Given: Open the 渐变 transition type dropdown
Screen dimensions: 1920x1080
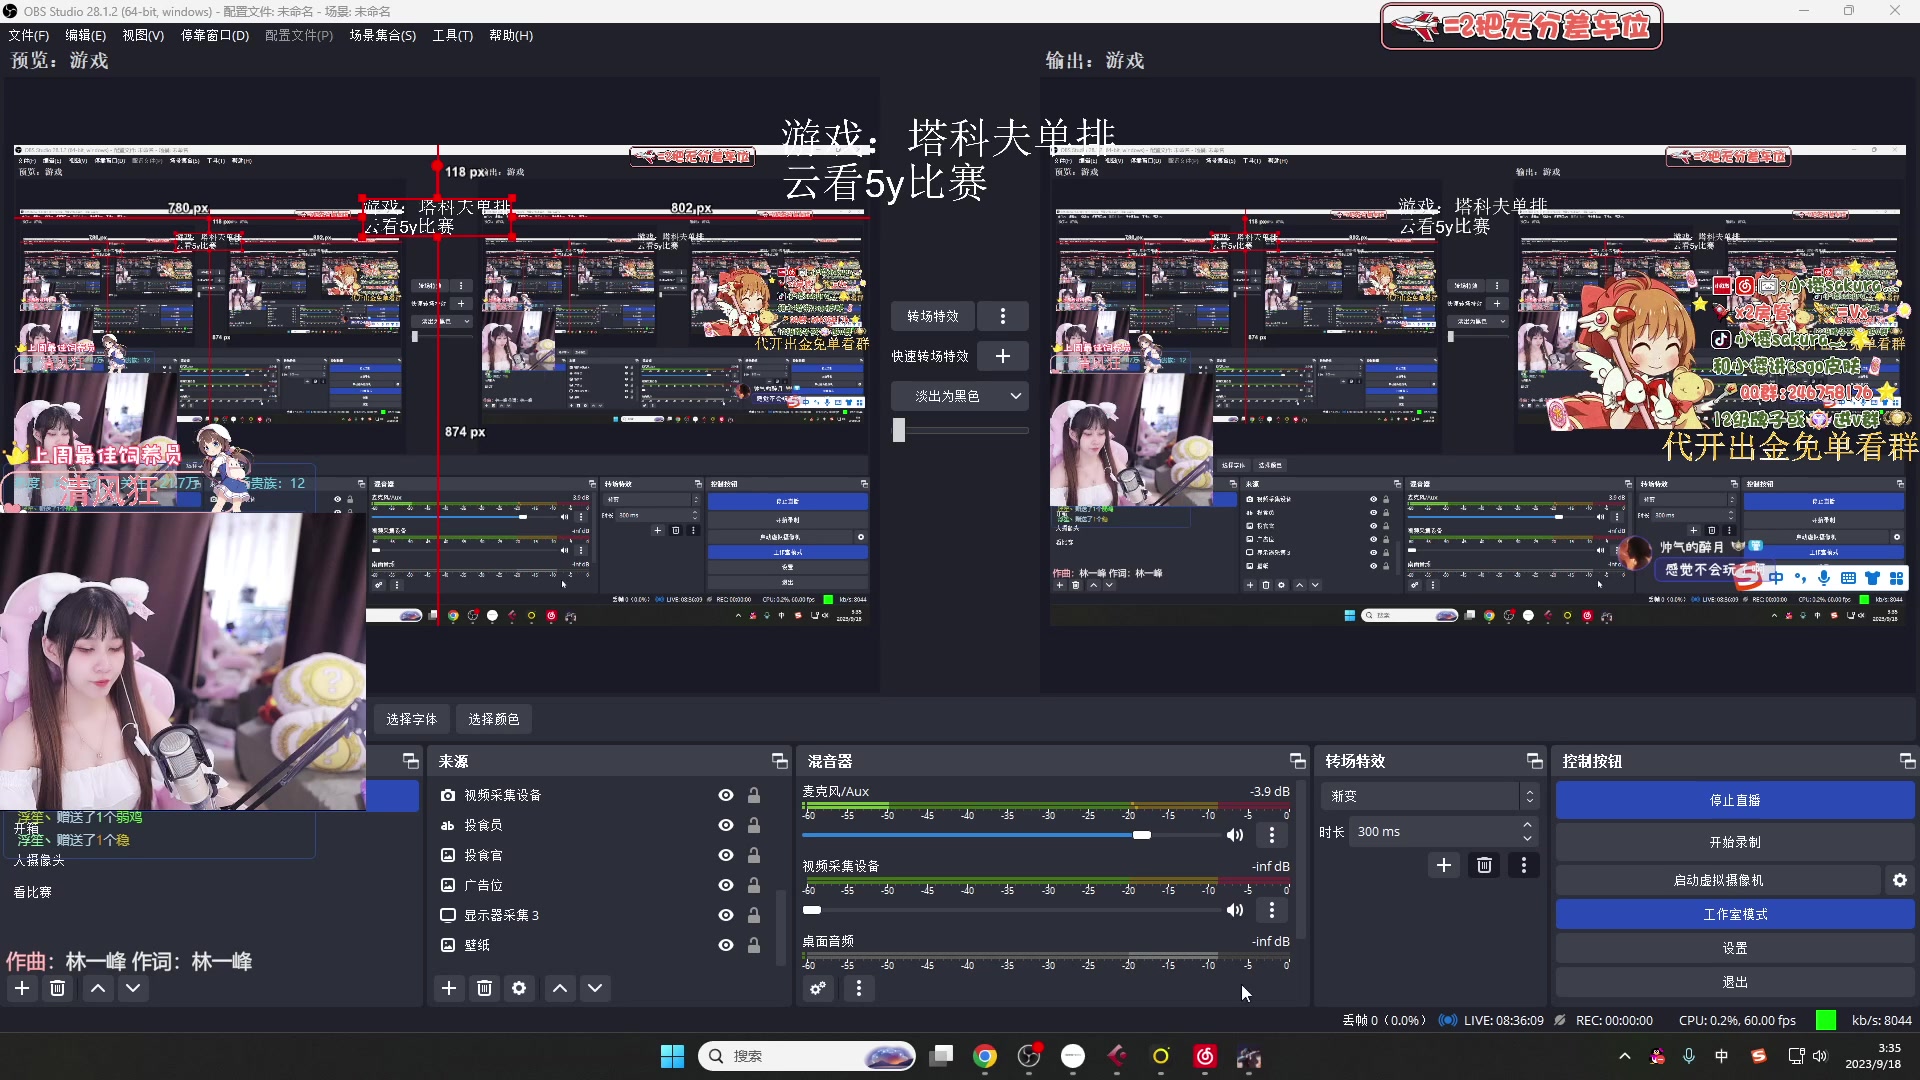Looking at the screenshot, I should (1529, 795).
